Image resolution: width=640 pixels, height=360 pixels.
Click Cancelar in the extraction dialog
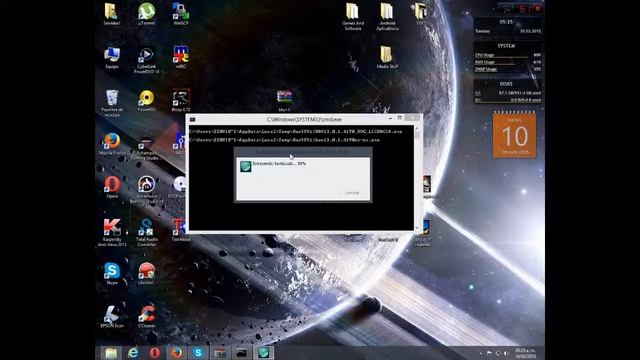[352, 193]
